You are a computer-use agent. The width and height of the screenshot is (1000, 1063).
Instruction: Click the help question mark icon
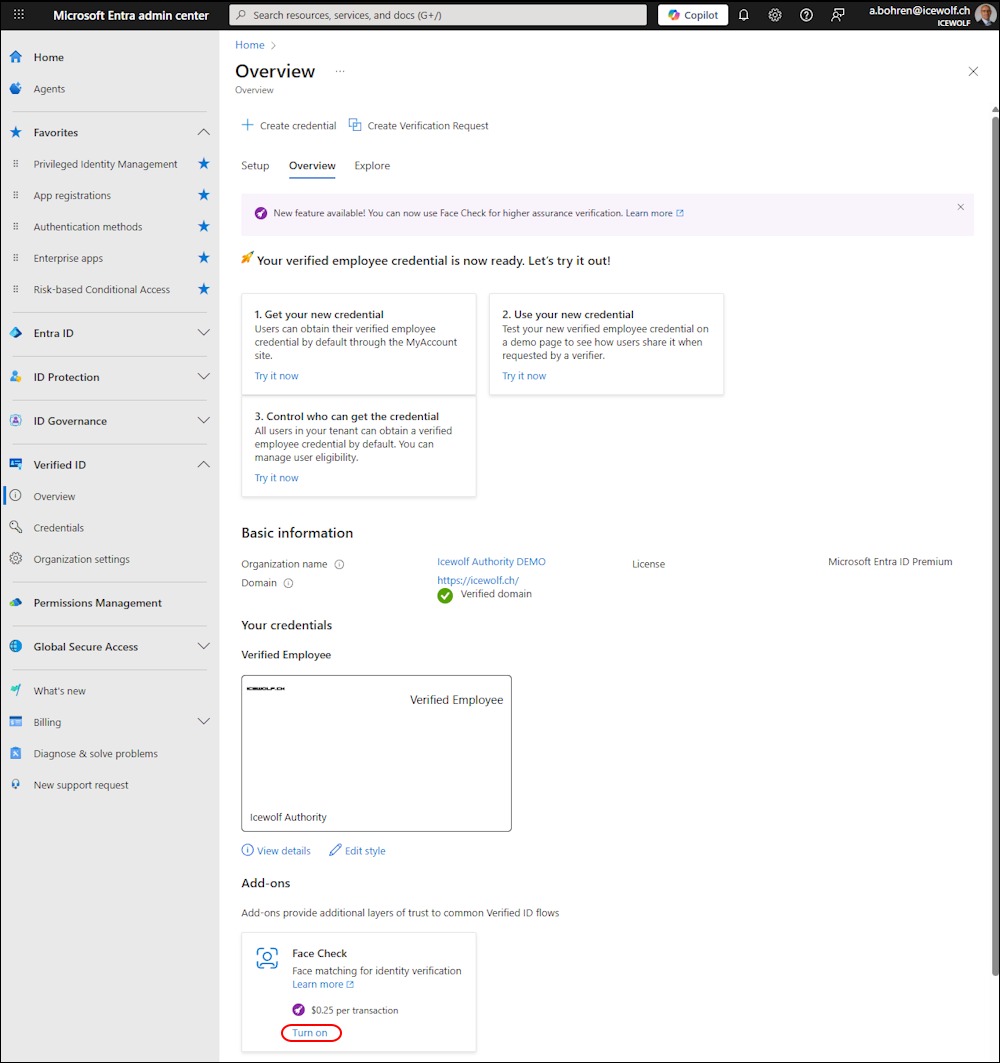pyautogui.click(x=806, y=15)
